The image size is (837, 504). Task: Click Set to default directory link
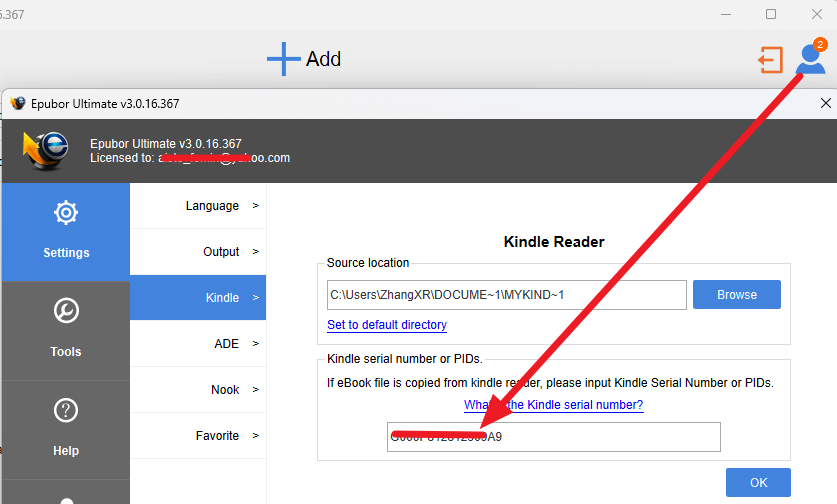pyautogui.click(x=387, y=325)
